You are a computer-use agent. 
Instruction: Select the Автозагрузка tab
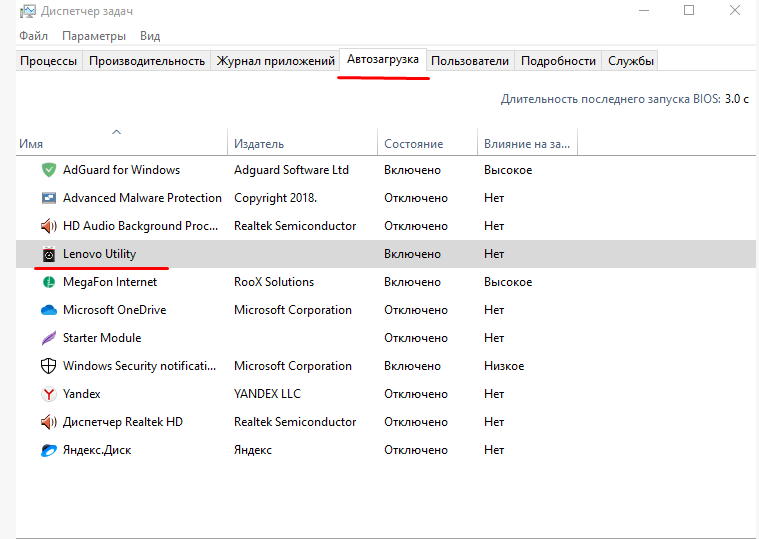click(383, 60)
